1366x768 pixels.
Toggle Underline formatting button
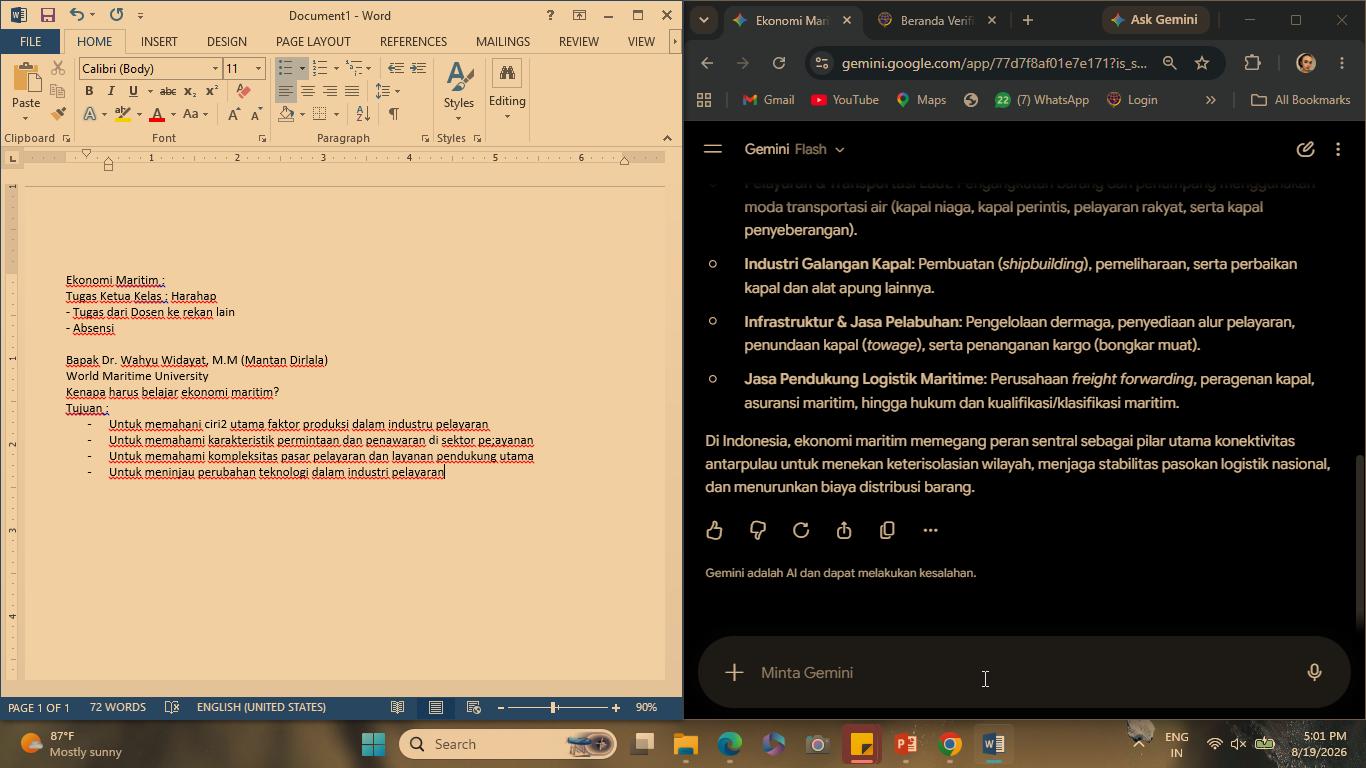[133, 91]
